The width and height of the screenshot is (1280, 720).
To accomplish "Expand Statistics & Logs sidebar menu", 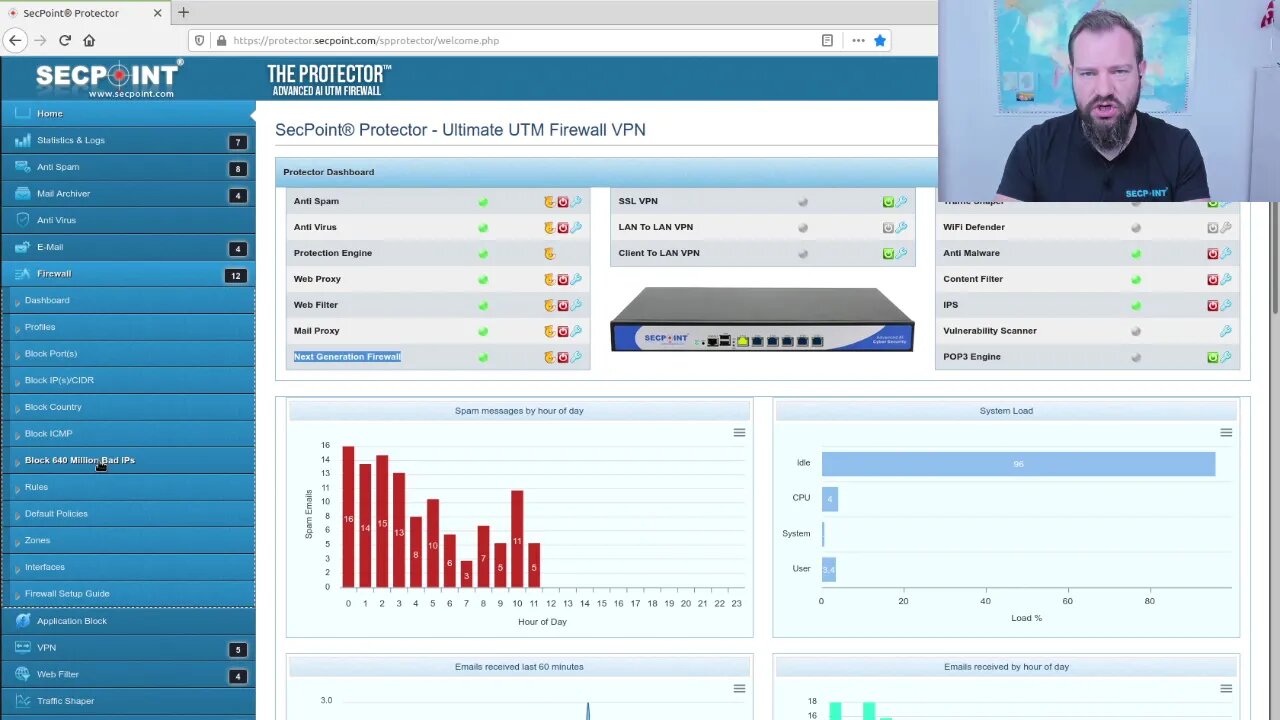I will tap(128, 140).
